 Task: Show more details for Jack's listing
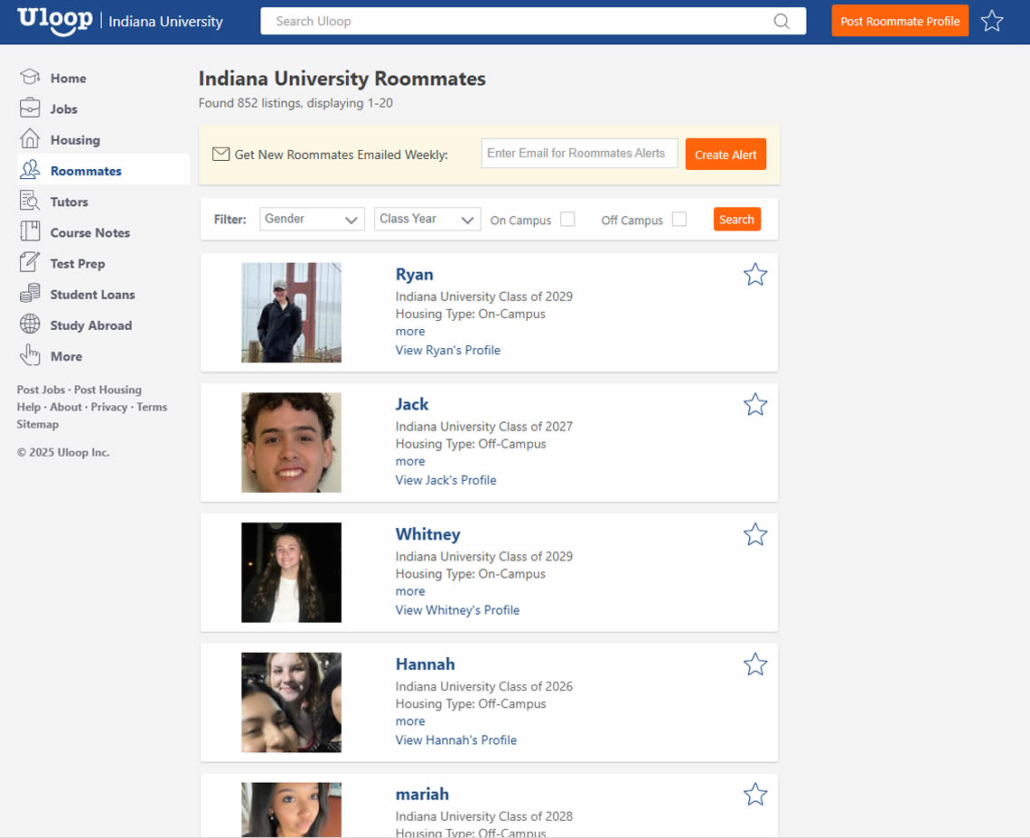[409, 461]
